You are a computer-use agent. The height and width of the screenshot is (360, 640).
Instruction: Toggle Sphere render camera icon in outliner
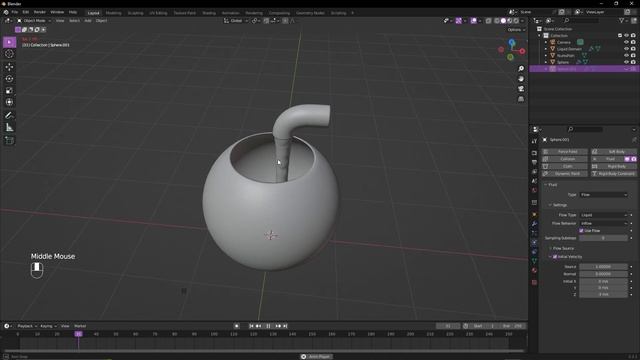pyautogui.click(x=633, y=62)
